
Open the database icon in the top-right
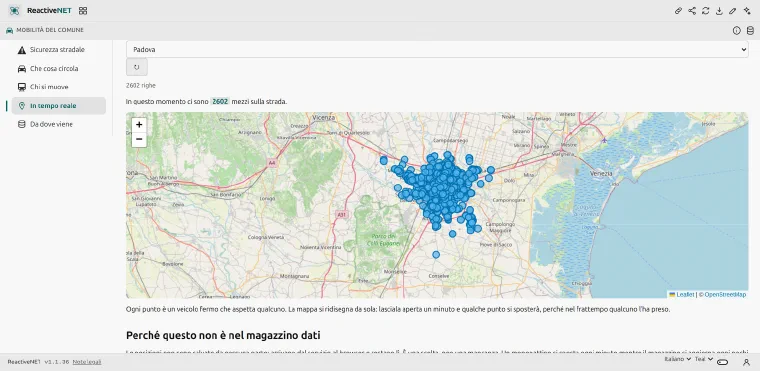point(750,31)
